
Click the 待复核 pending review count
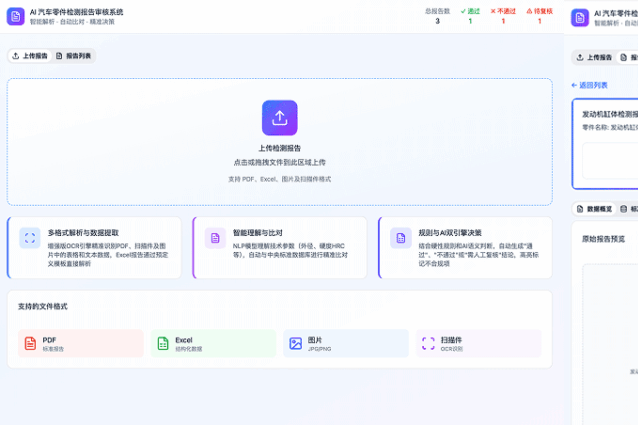[539, 16]
